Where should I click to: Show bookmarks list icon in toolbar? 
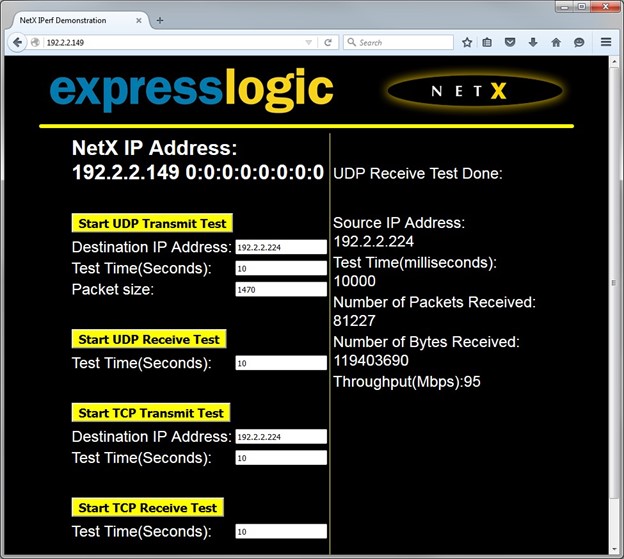pos(487,42)
